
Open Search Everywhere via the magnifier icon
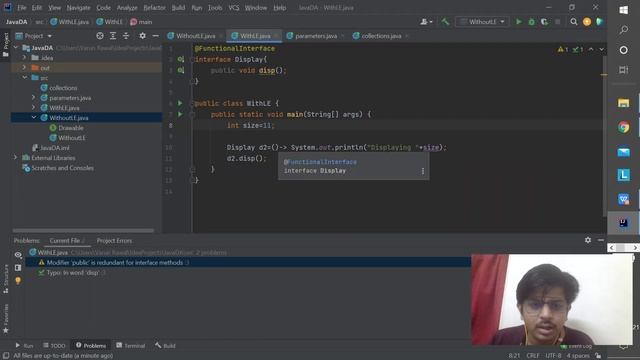(573, 22)
